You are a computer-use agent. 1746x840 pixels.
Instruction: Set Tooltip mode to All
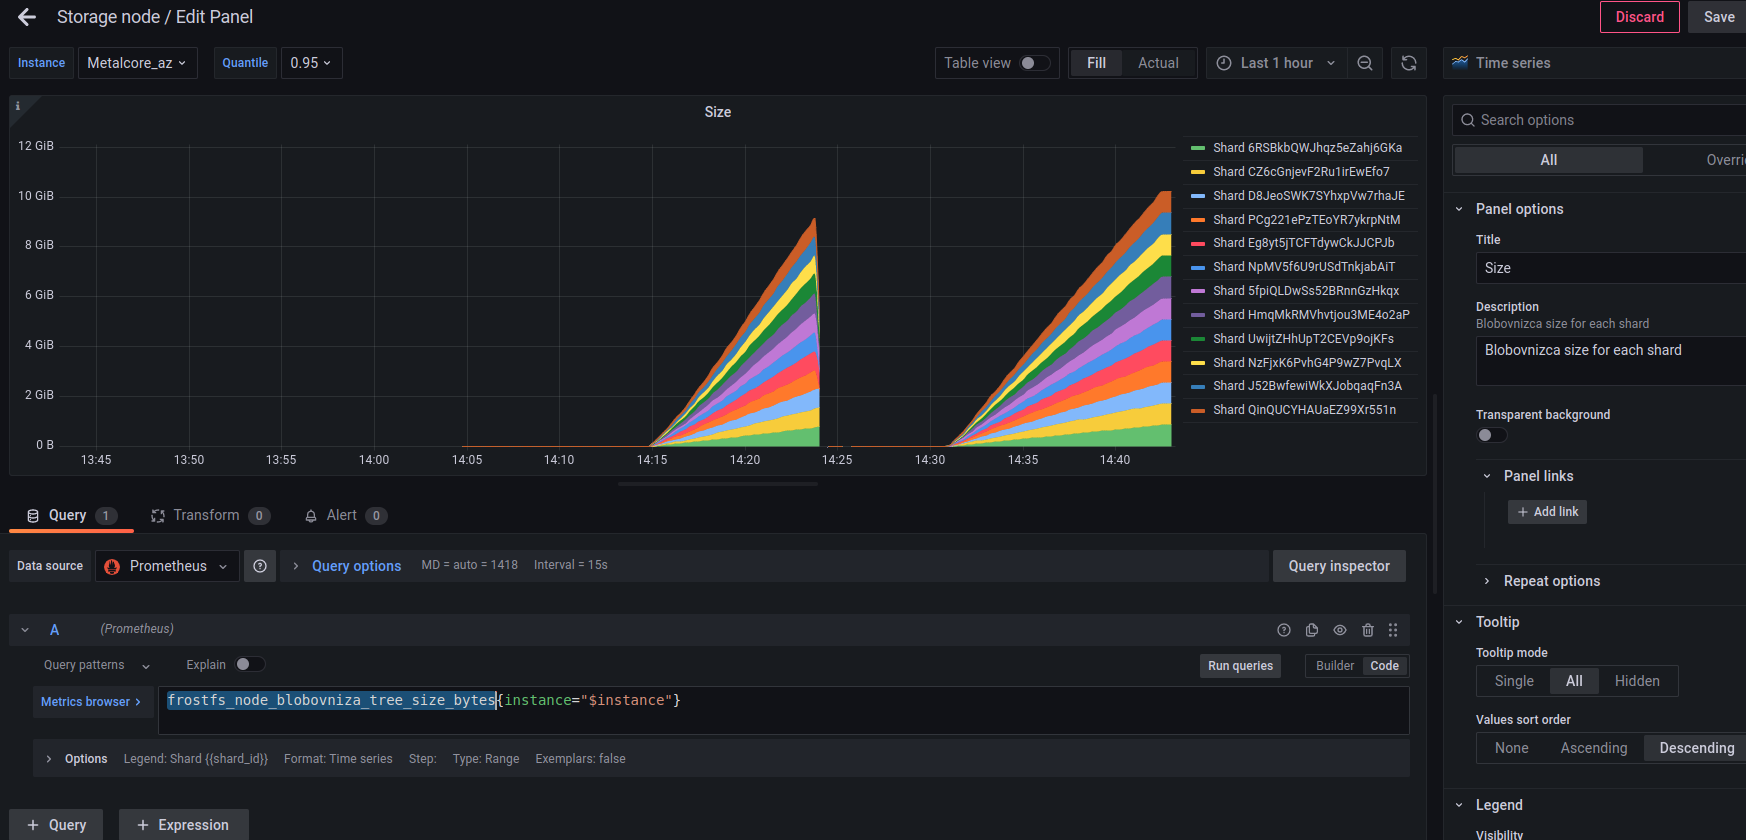[1574, 681]
